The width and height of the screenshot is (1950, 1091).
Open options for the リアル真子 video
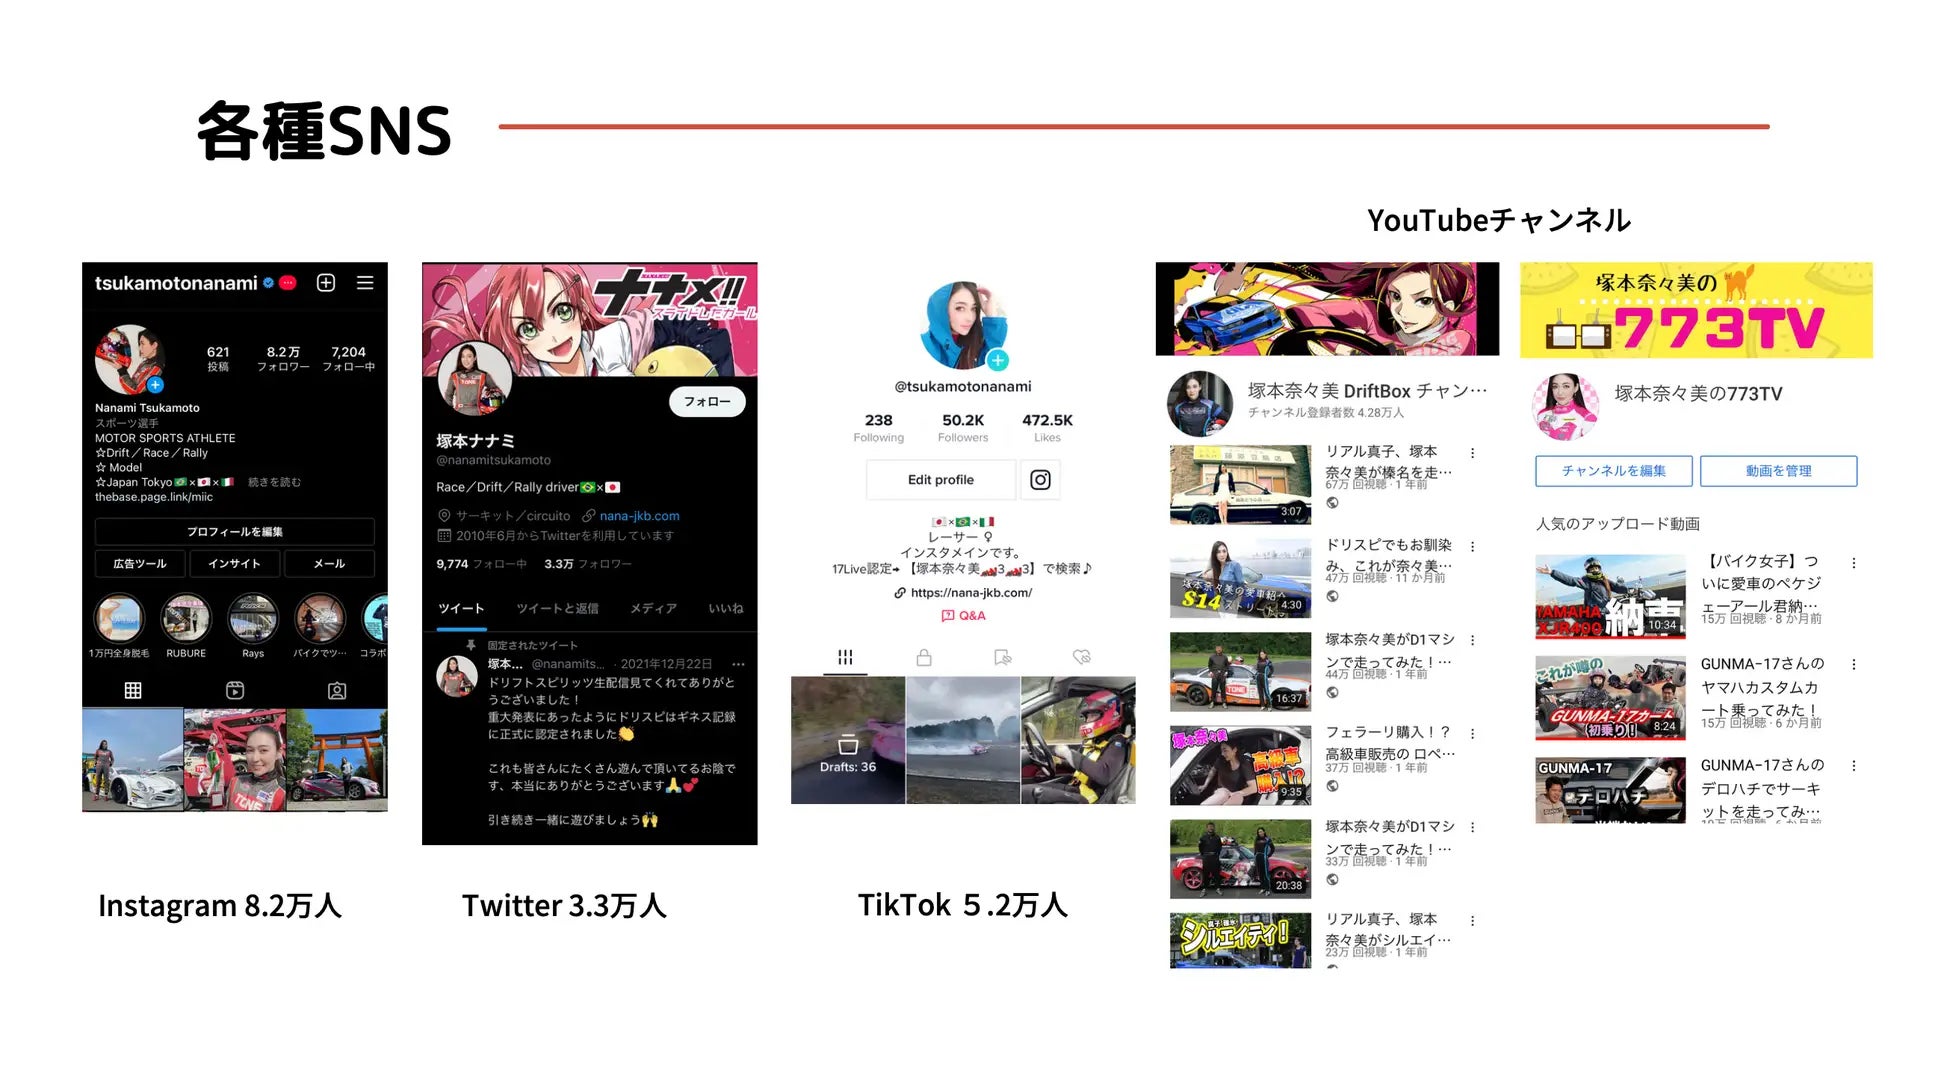pyautogui.click(x=1472, y=453)
